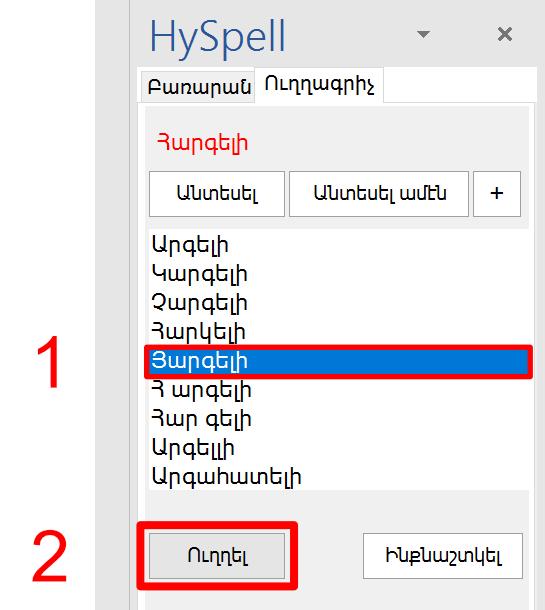
Task: Add word with the plus button
Action: point(497,194)
